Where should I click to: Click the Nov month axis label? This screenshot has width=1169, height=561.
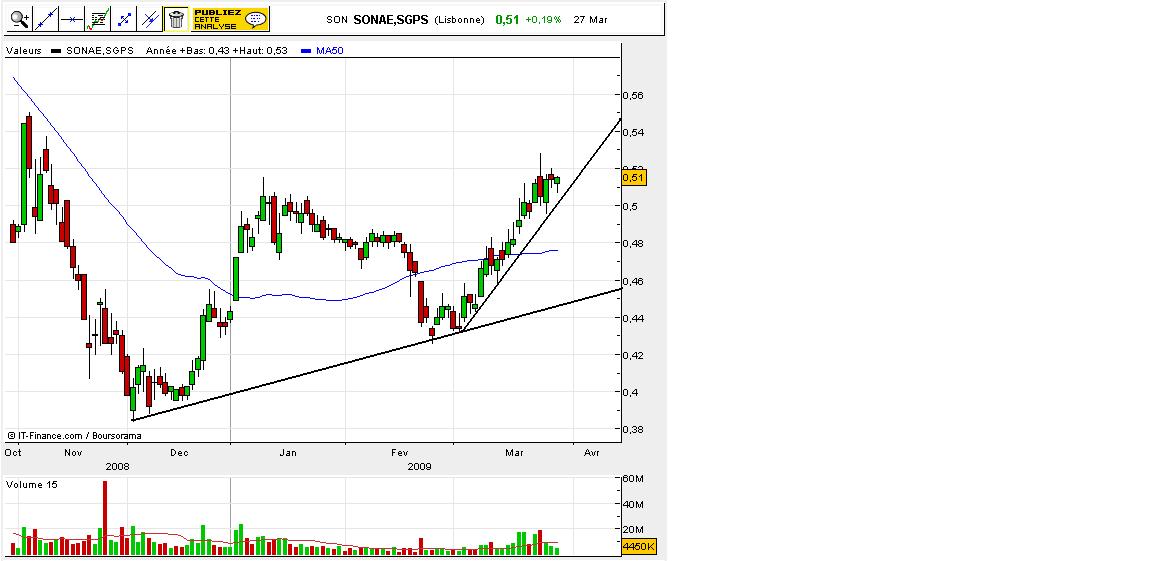(x=72, y=453)
